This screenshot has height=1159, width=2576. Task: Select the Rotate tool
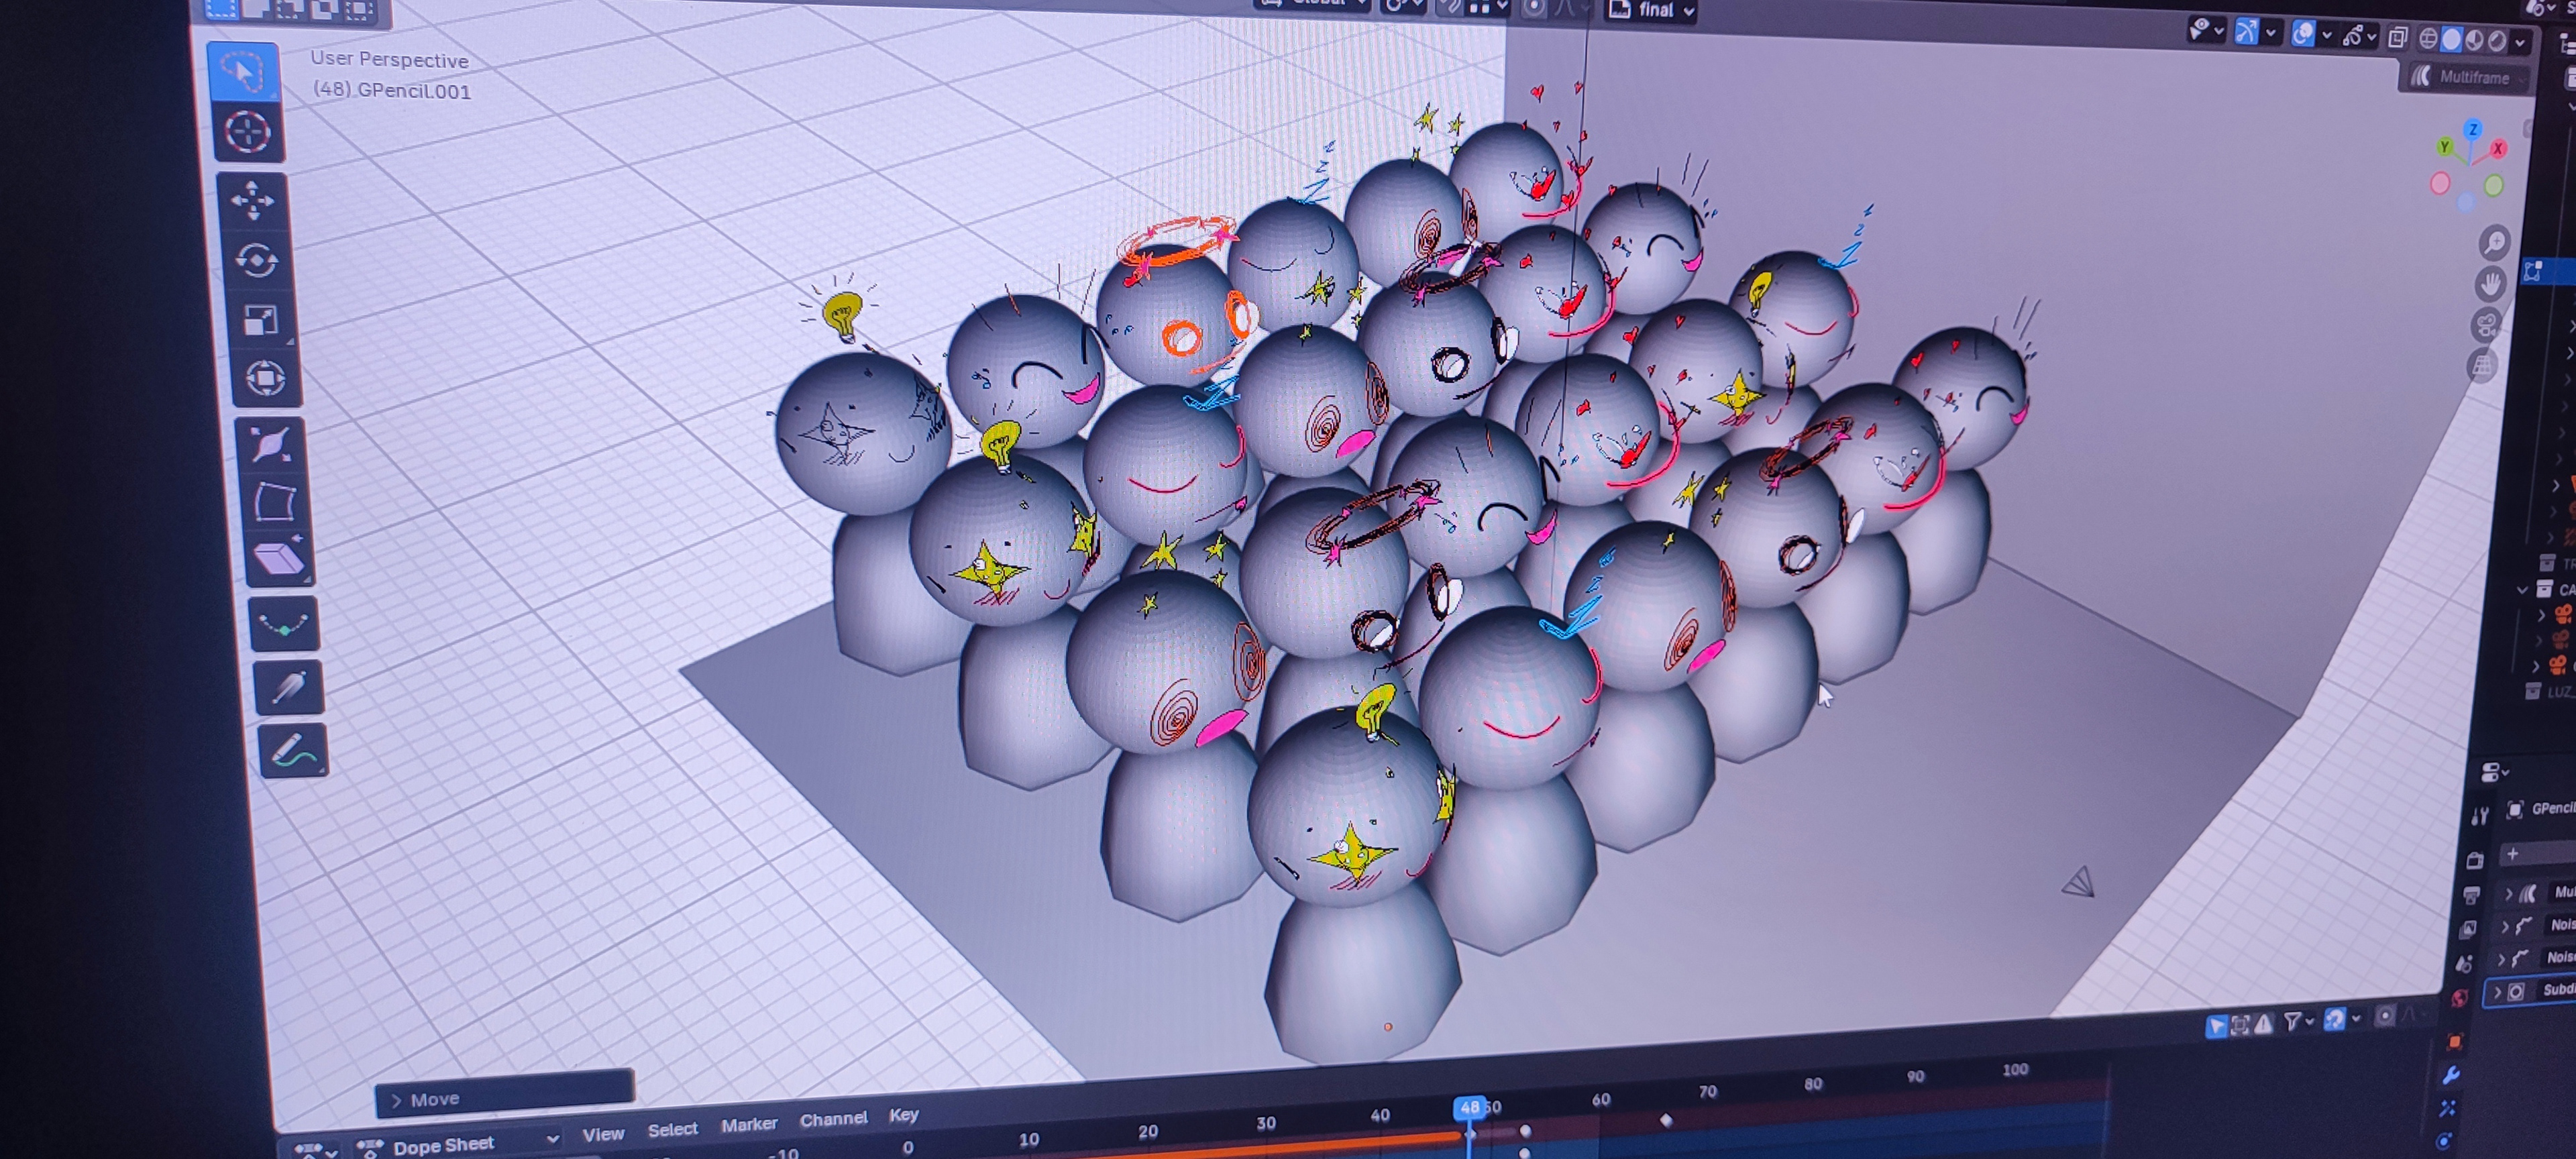[257, 260]
